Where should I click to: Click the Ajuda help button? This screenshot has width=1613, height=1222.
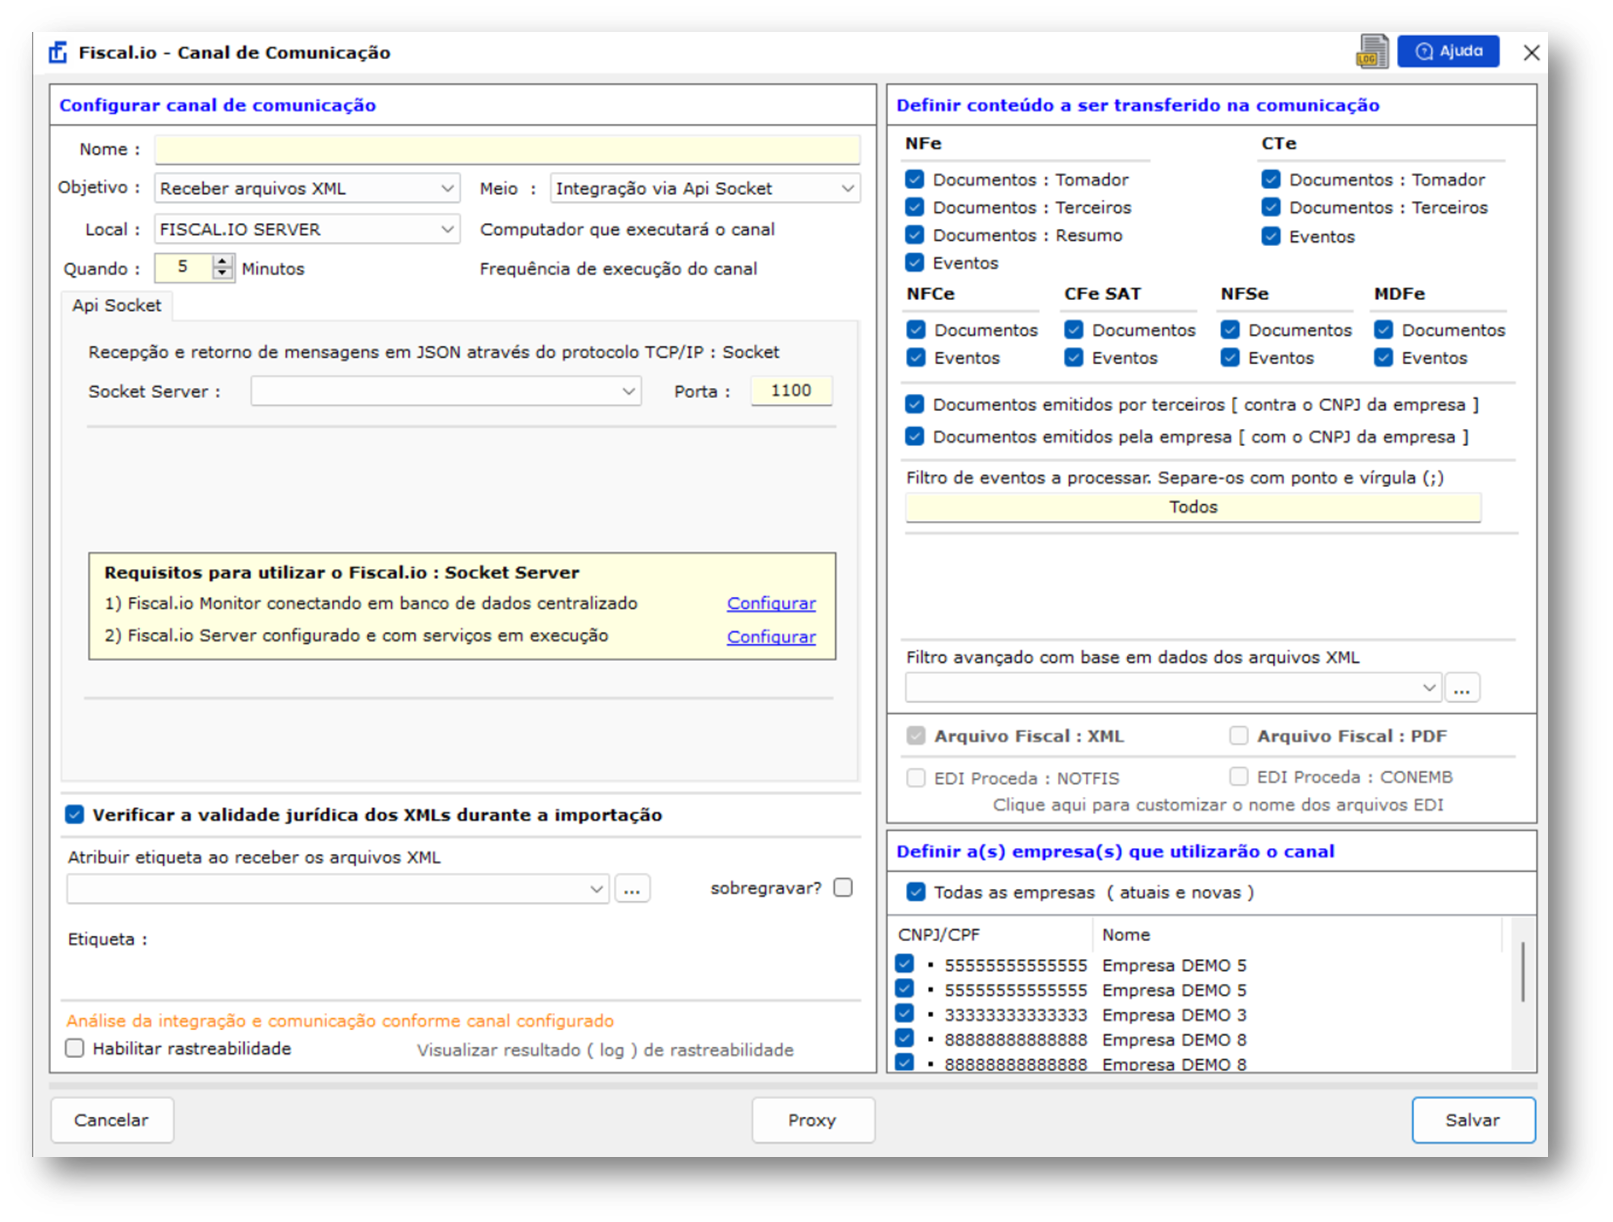pyautogui.click(x=1448, y=51)
